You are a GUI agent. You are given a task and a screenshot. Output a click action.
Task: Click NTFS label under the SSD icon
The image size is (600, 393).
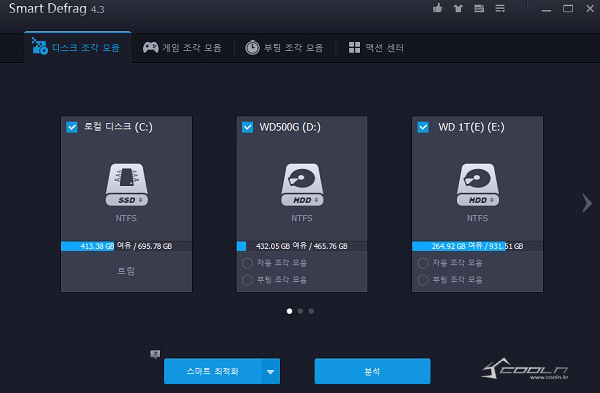(x=126, y=218)
